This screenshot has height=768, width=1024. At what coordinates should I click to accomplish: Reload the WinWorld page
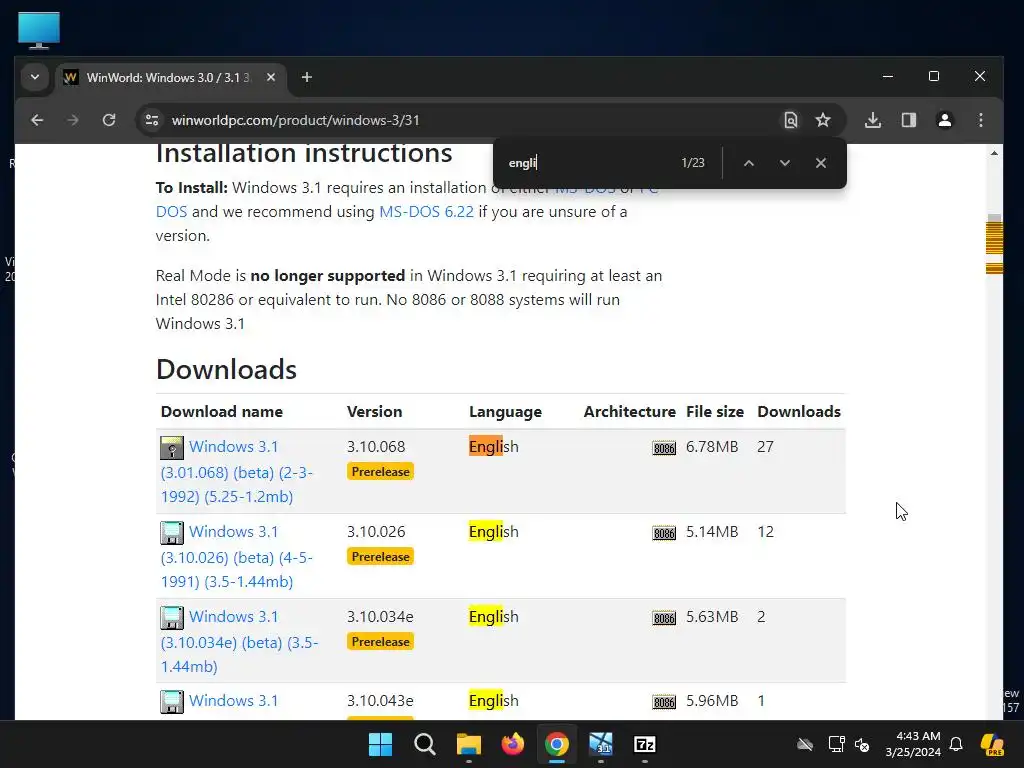point(109,120)
